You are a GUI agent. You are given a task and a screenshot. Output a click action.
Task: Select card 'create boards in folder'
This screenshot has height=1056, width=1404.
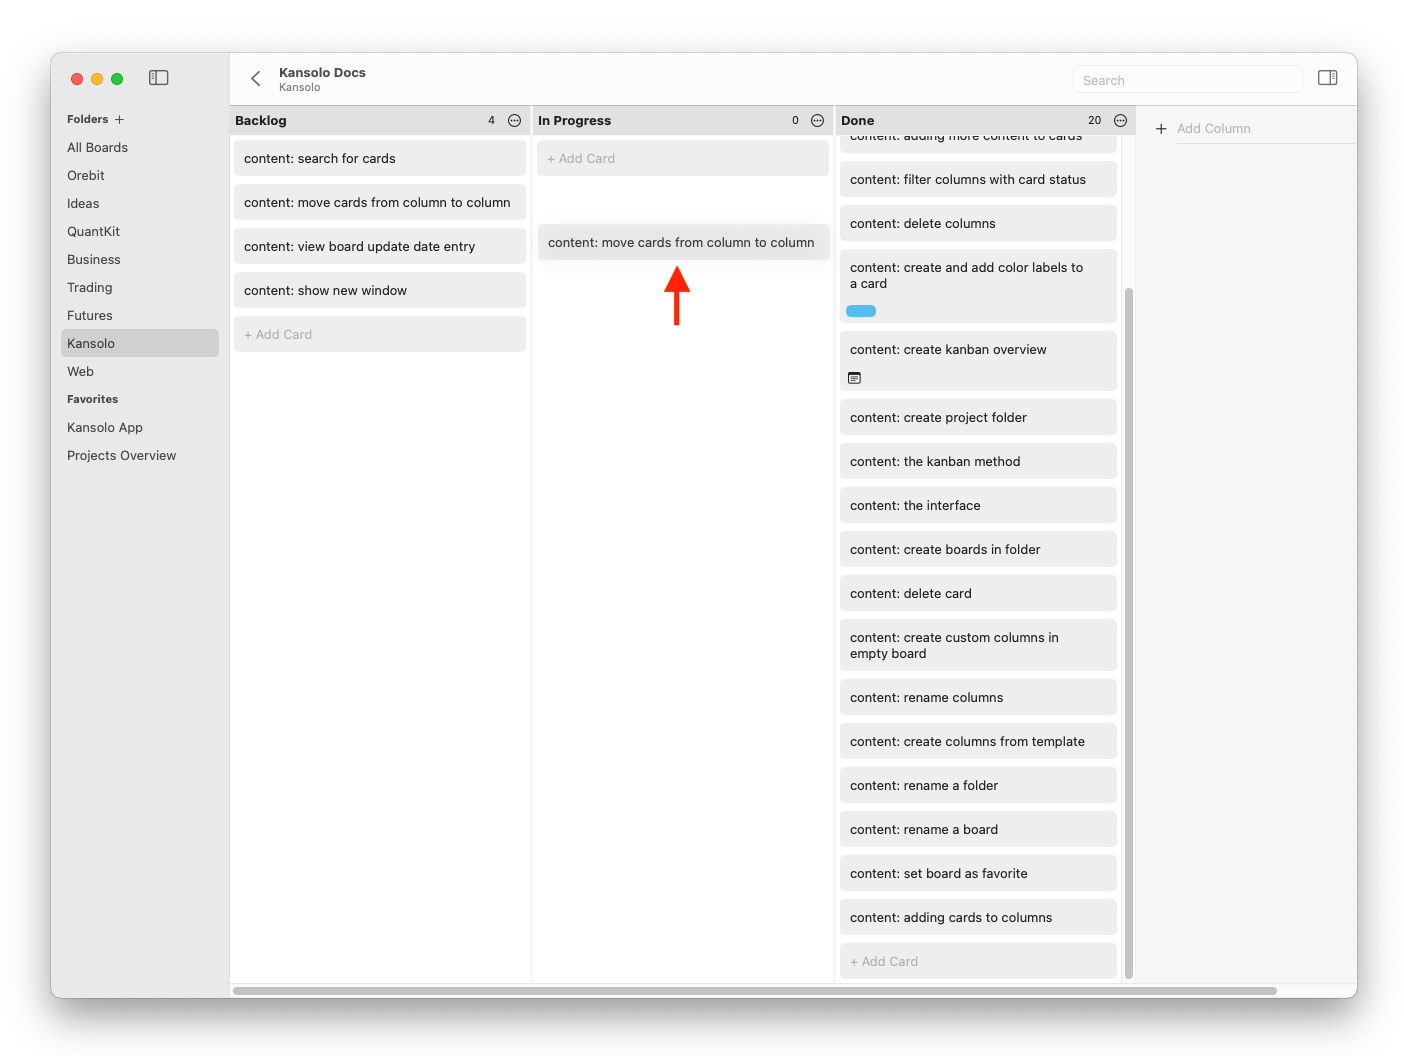pos(978,549)
